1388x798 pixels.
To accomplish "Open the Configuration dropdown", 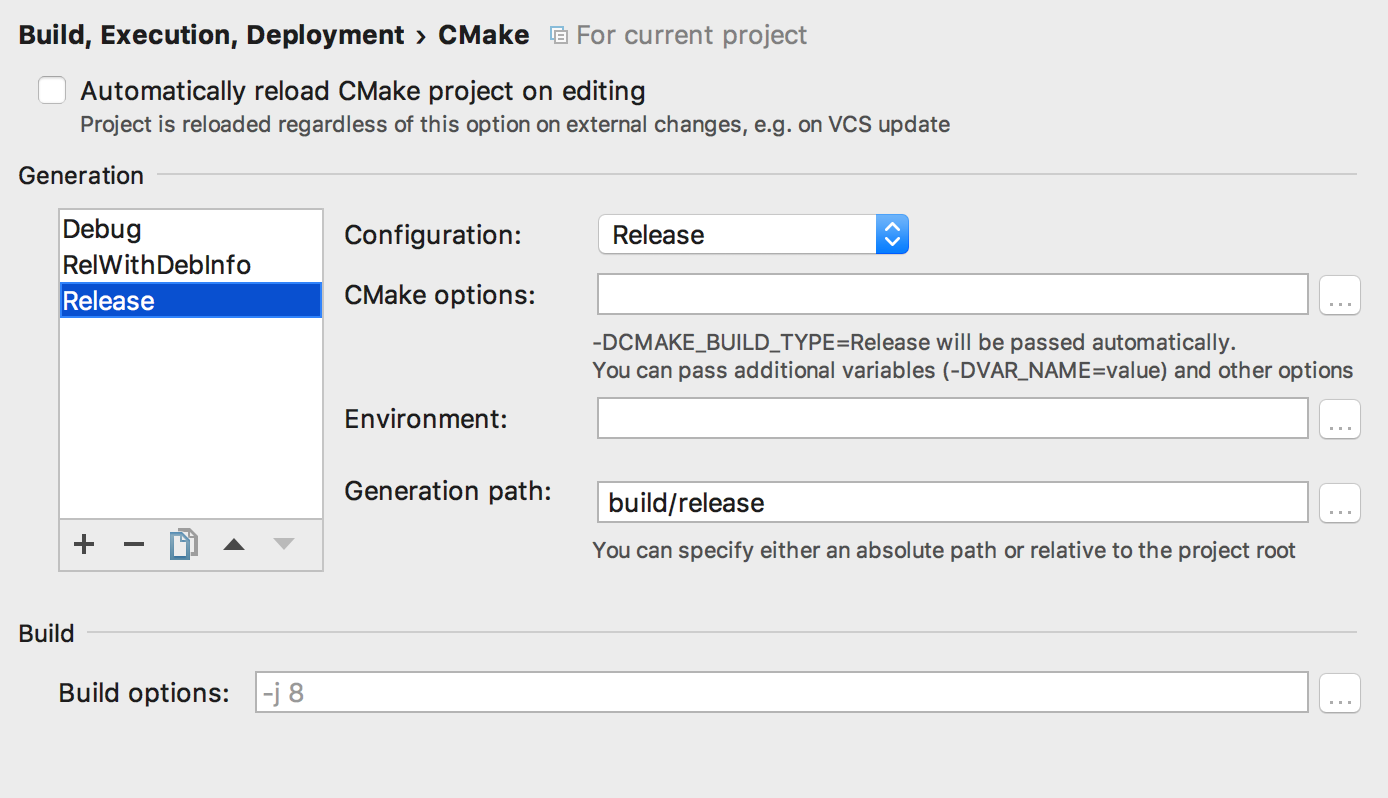I will click(x=753, y=235).
